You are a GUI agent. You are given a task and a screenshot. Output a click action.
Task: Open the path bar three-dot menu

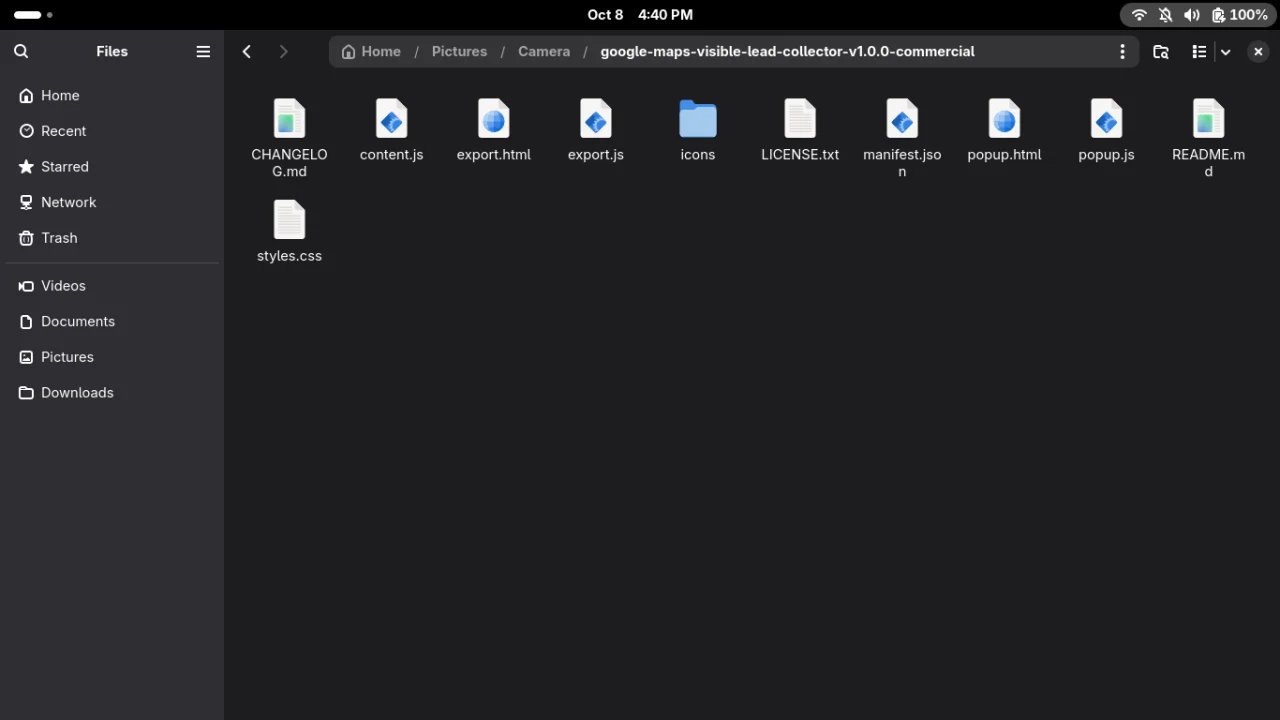click(1122, 52)
